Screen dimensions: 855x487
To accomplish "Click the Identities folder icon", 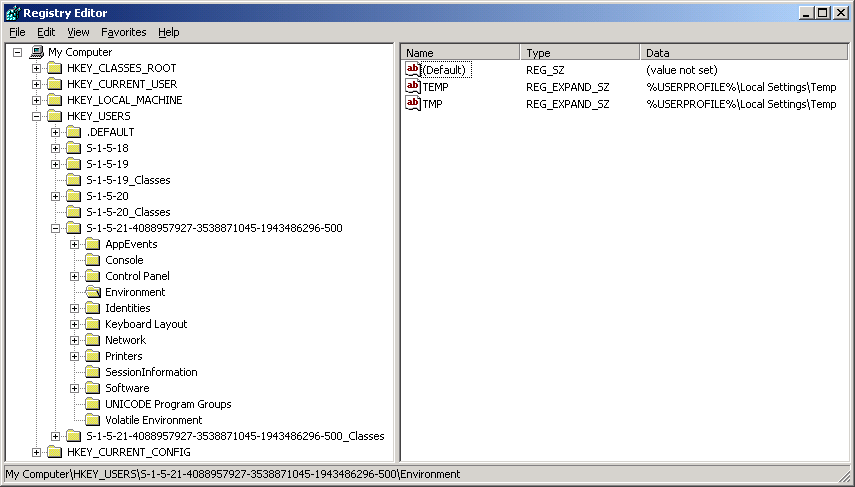I will [93, 308].
